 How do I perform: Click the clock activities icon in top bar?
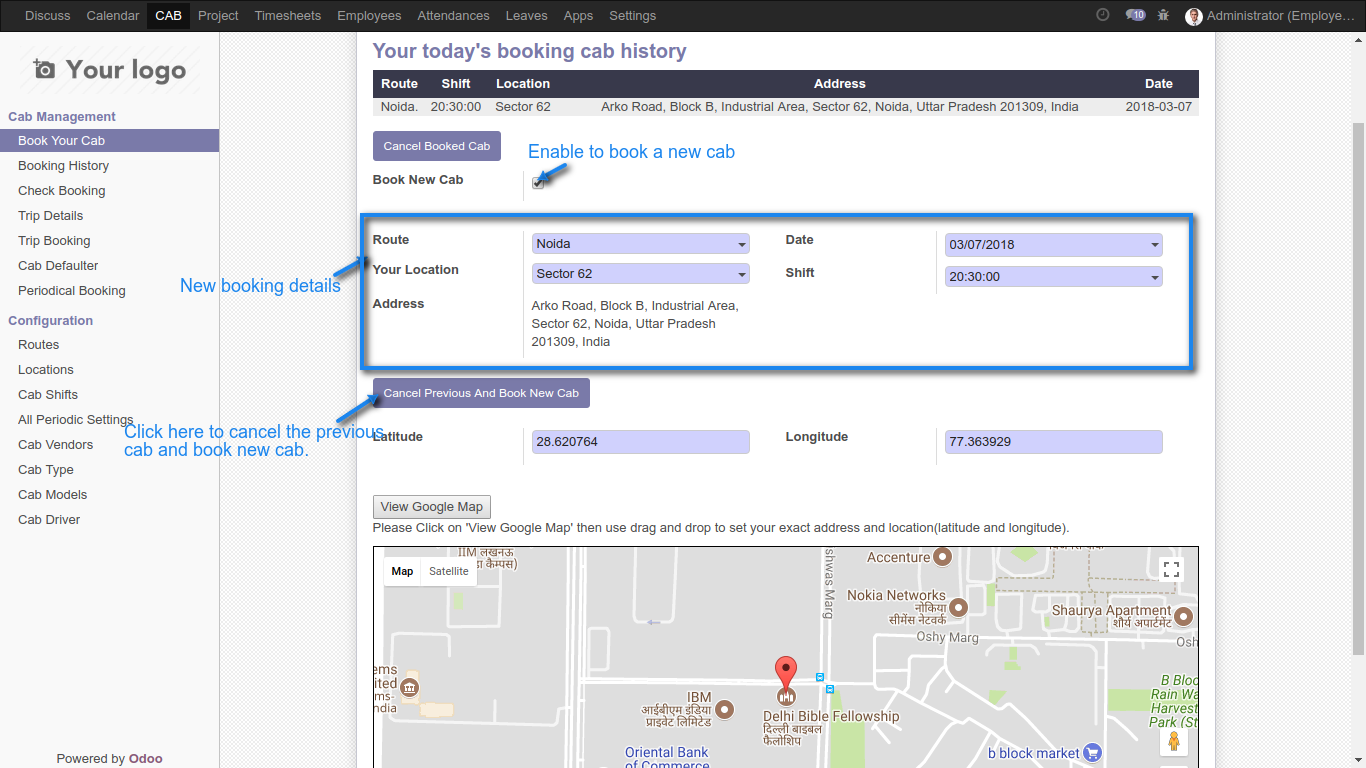coord(1103,15)
